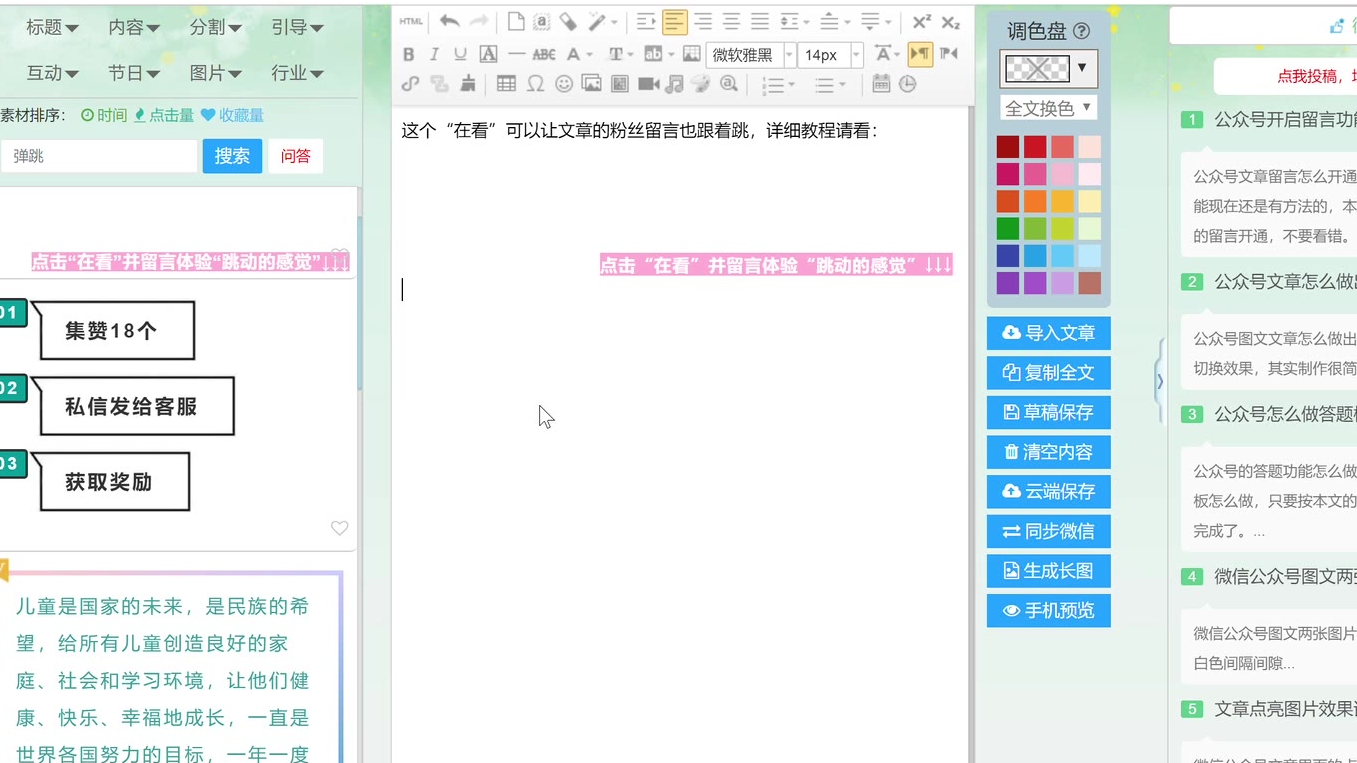Insert music with the music note icon
The image size is (1357, 763).
click(675, 84)
